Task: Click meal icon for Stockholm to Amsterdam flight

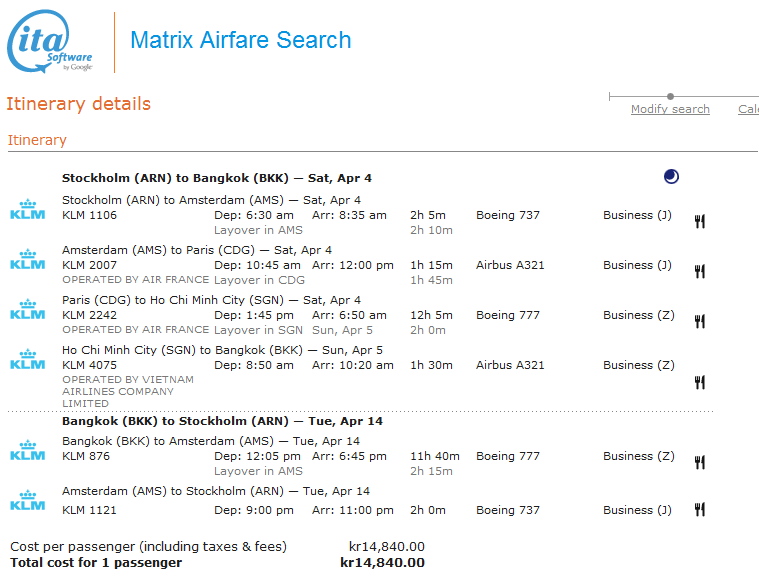Action: 700,221
